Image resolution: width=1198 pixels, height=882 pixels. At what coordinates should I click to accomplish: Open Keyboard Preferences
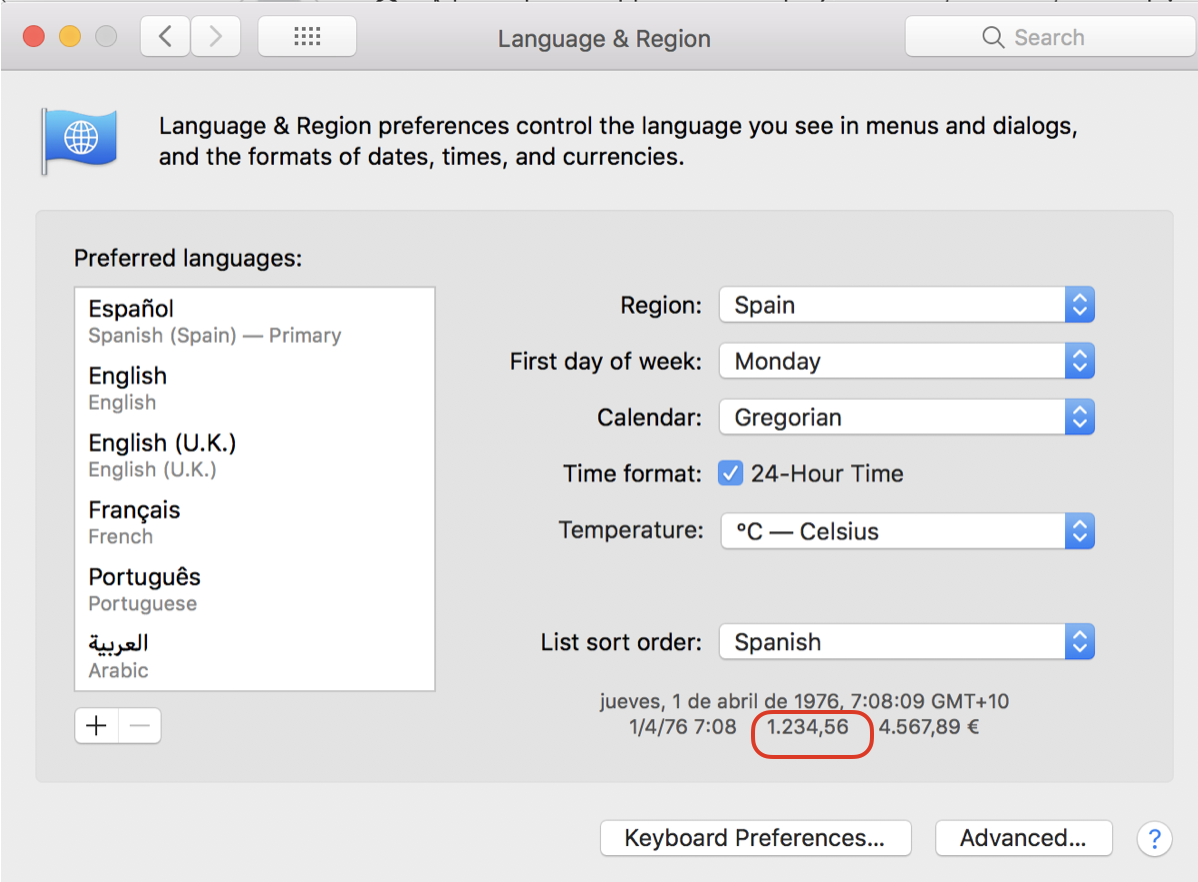pos(755,838)
